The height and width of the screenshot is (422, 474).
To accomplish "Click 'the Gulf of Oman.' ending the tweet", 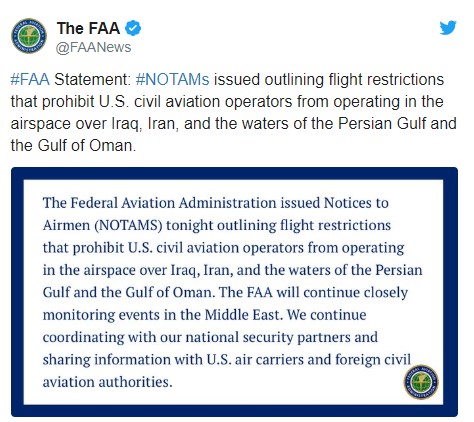I will (x=73, y=145).
